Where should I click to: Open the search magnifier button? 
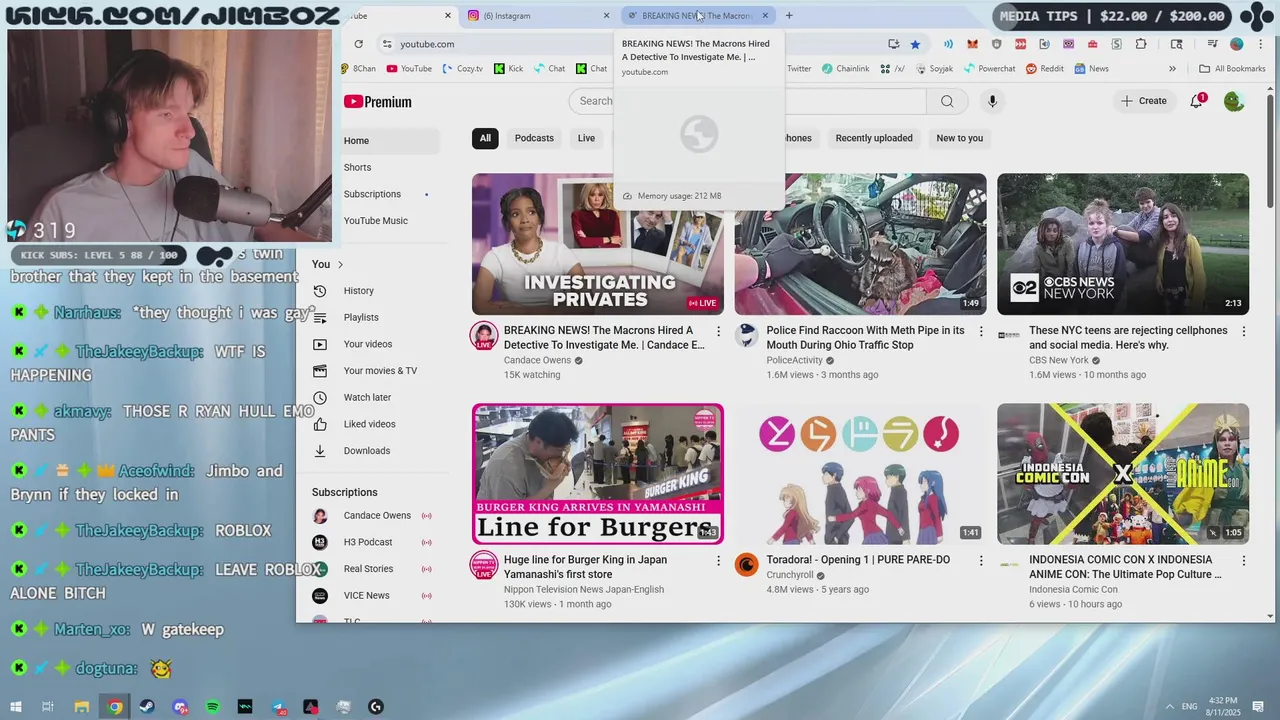pyautogui.click(x=947, y=101)
